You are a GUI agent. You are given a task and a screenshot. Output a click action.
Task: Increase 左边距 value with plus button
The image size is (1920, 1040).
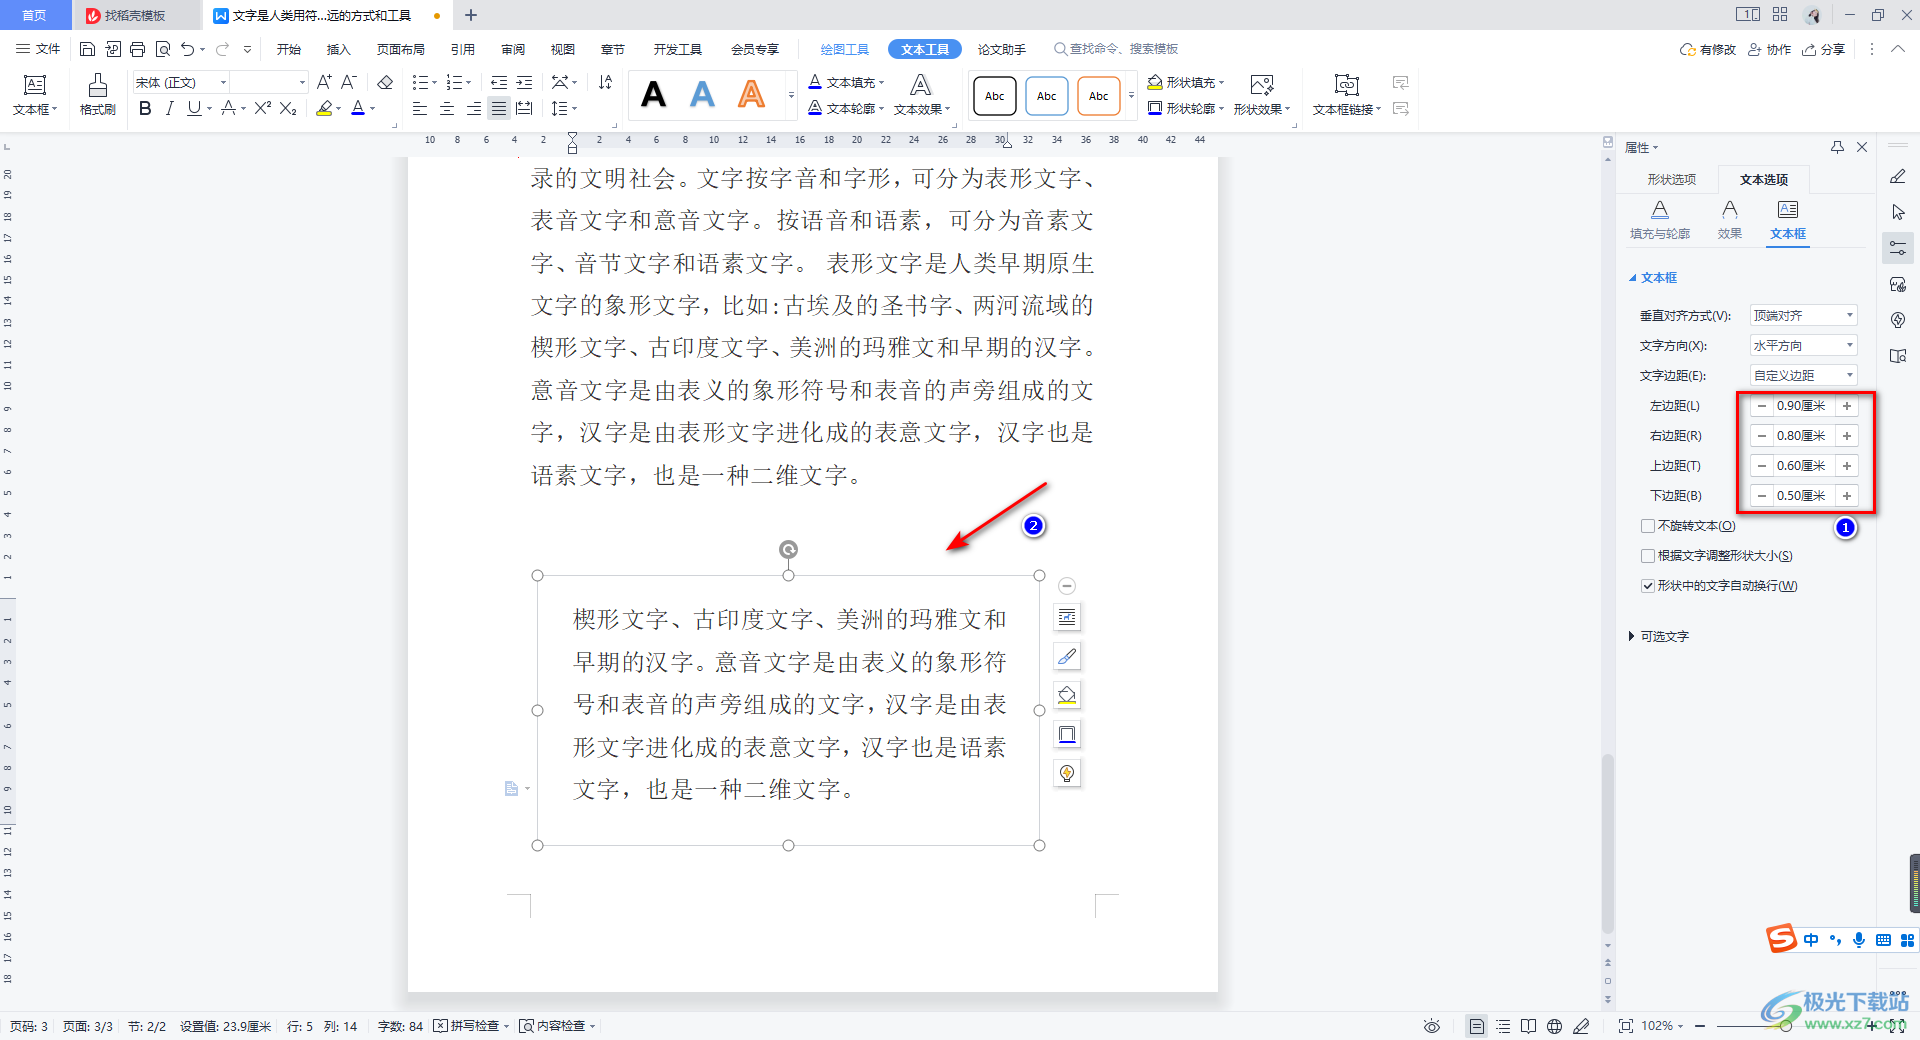click(x=1847, y=406)
